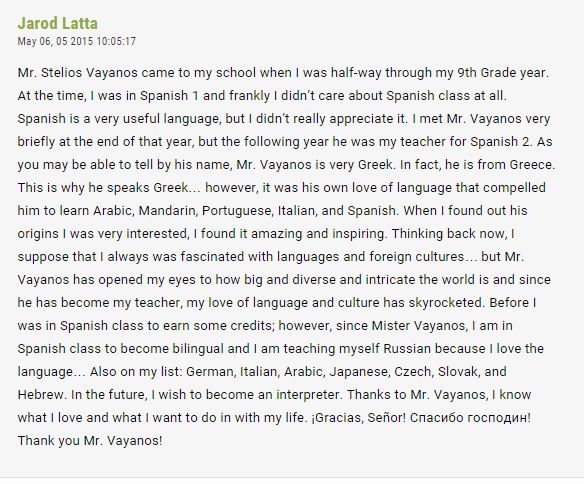The width and height of the screenshot is (584, 484).
Task: Click the May 06 2015 timestamp
Action: coord(77,41)
